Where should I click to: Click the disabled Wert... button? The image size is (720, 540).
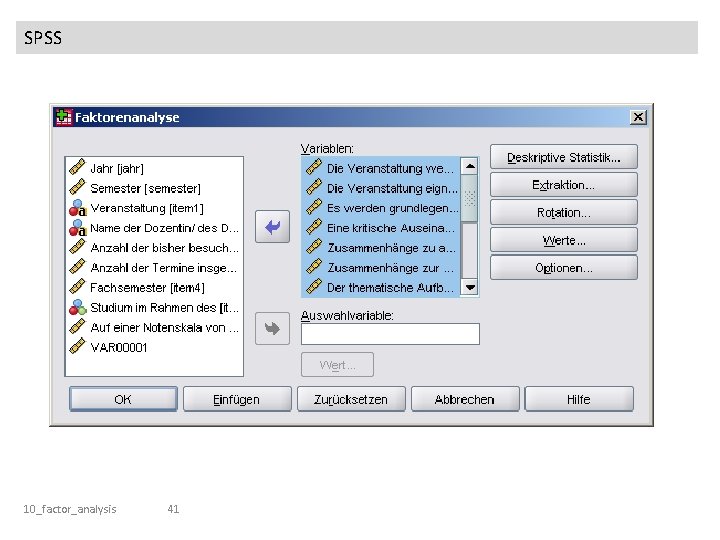coord(337,365)
